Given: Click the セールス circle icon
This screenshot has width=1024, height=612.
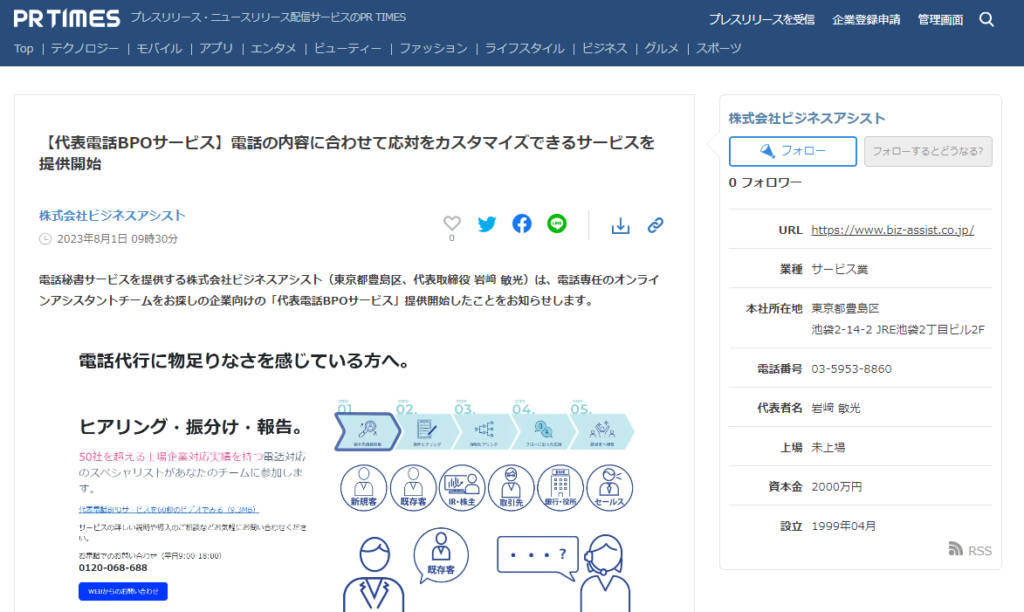Looking at the screenshot, I should click(609, 487).
